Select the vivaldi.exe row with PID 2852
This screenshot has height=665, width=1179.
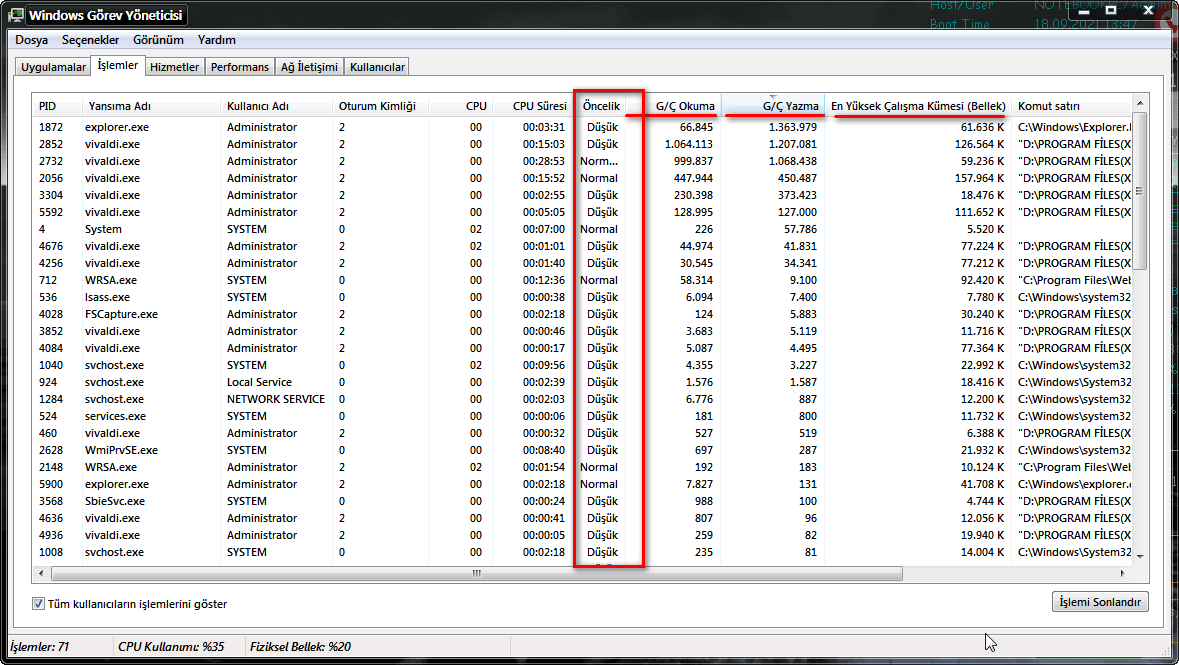coord(582,144)
